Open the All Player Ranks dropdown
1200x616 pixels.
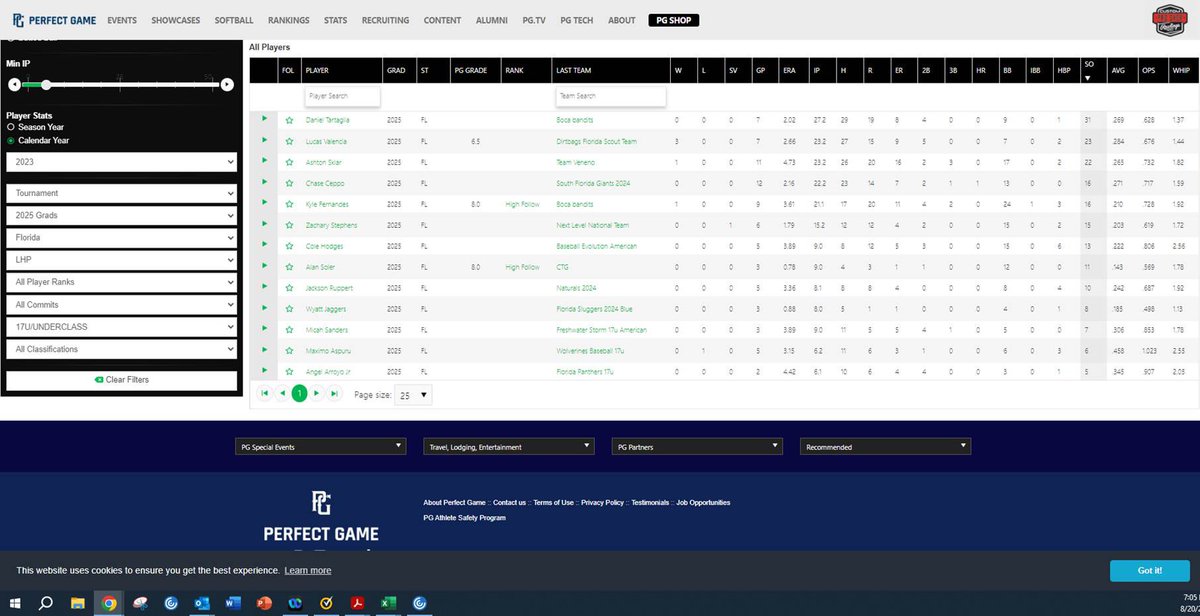pos(121,282)
